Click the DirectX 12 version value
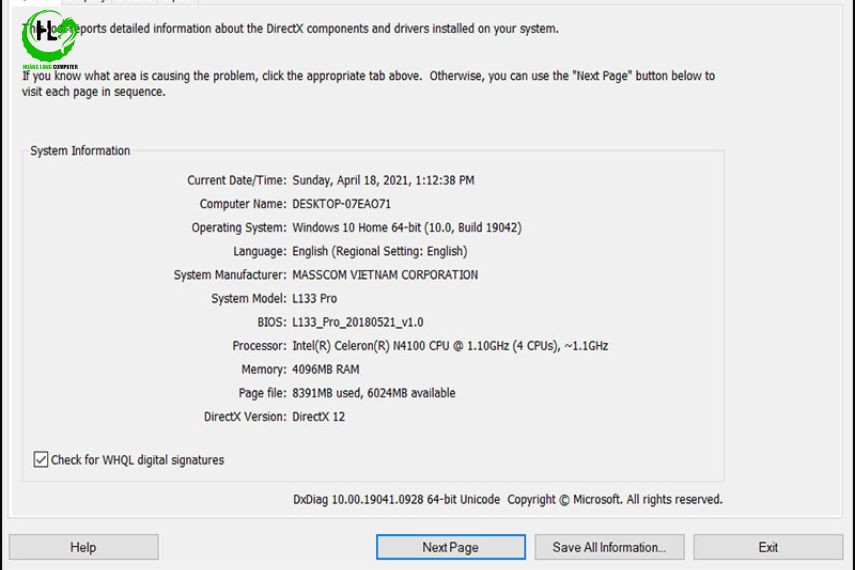This screenshot has width=855, height=570. tap(318, 417)
